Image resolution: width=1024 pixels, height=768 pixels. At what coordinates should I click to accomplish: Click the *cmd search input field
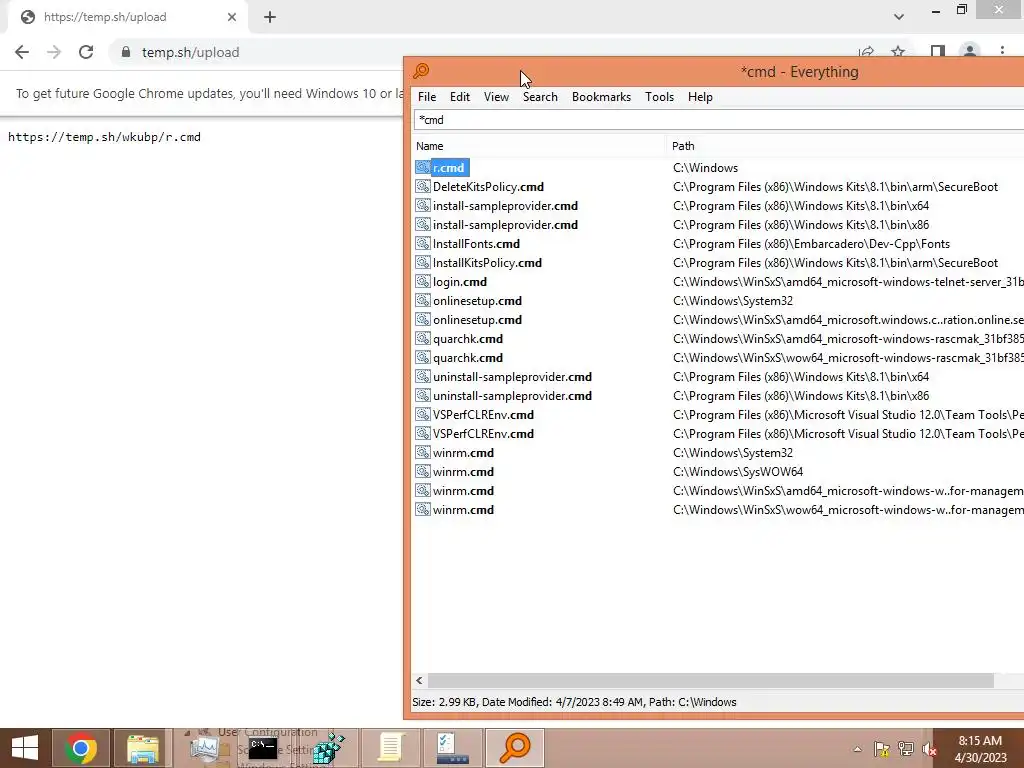[x=719, y=120]
